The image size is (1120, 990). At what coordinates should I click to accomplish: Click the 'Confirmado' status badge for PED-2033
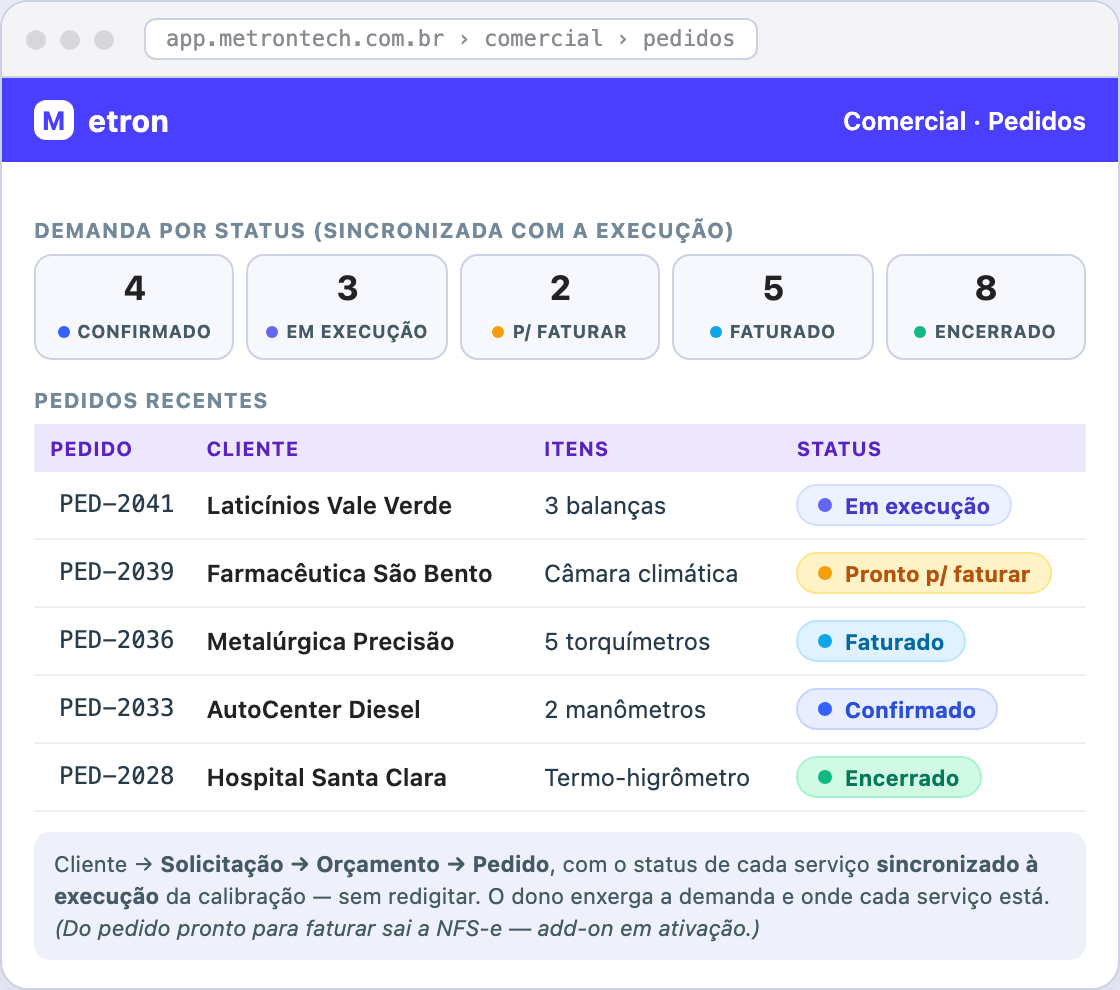896,709
